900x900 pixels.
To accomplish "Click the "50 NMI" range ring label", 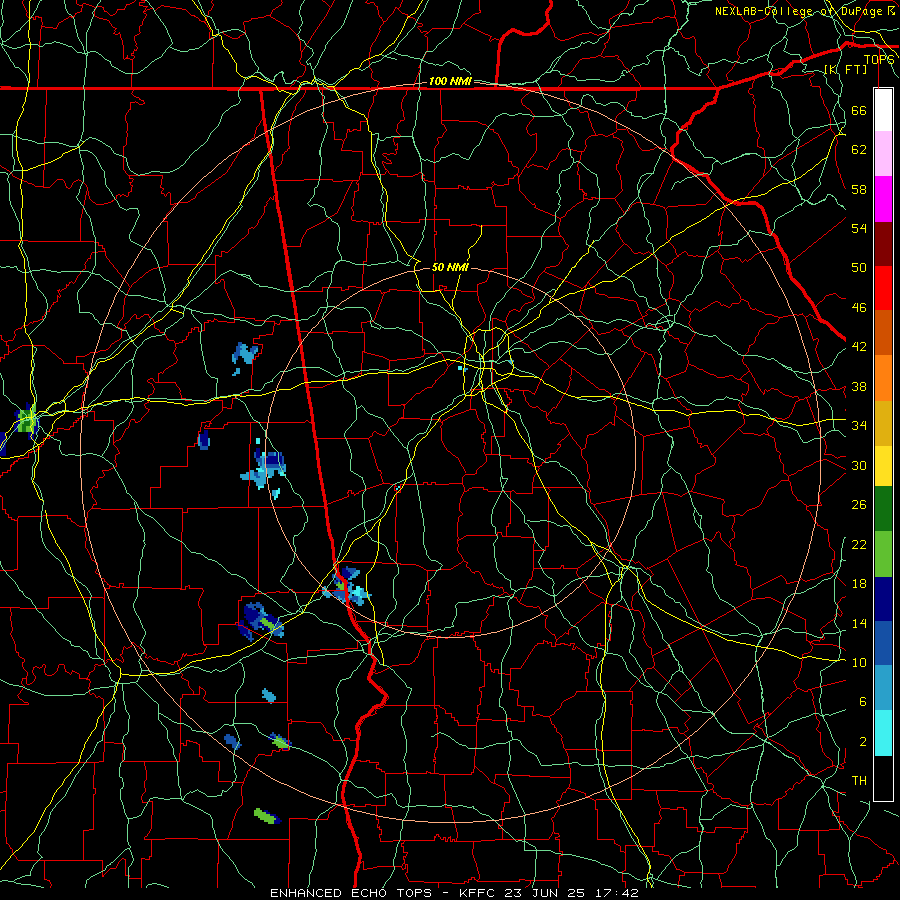I will point(450,267).
